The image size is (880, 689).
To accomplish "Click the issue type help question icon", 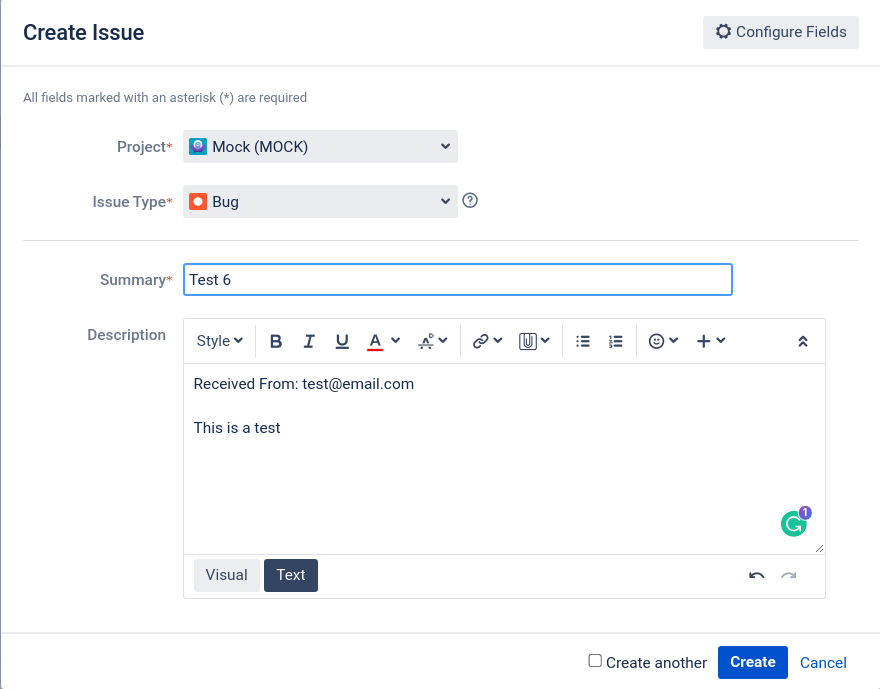I will (x=470, y=200).
